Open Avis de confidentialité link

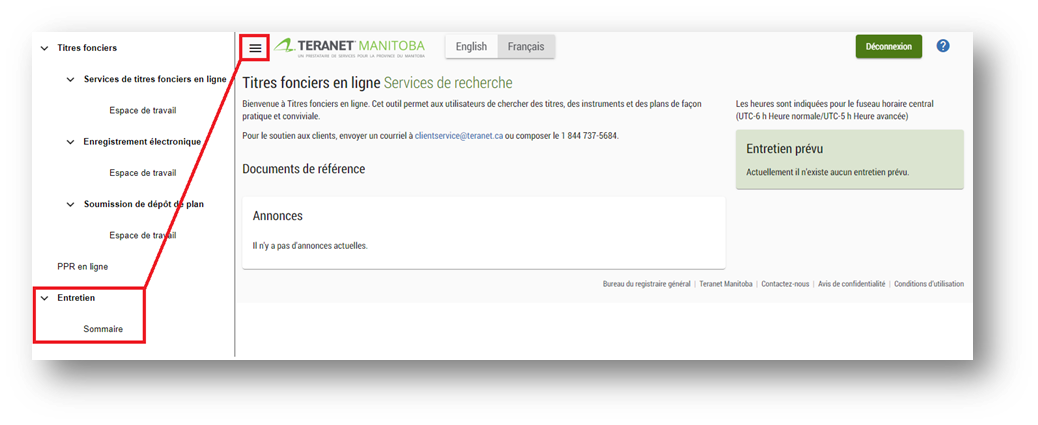tap(851, 284)
